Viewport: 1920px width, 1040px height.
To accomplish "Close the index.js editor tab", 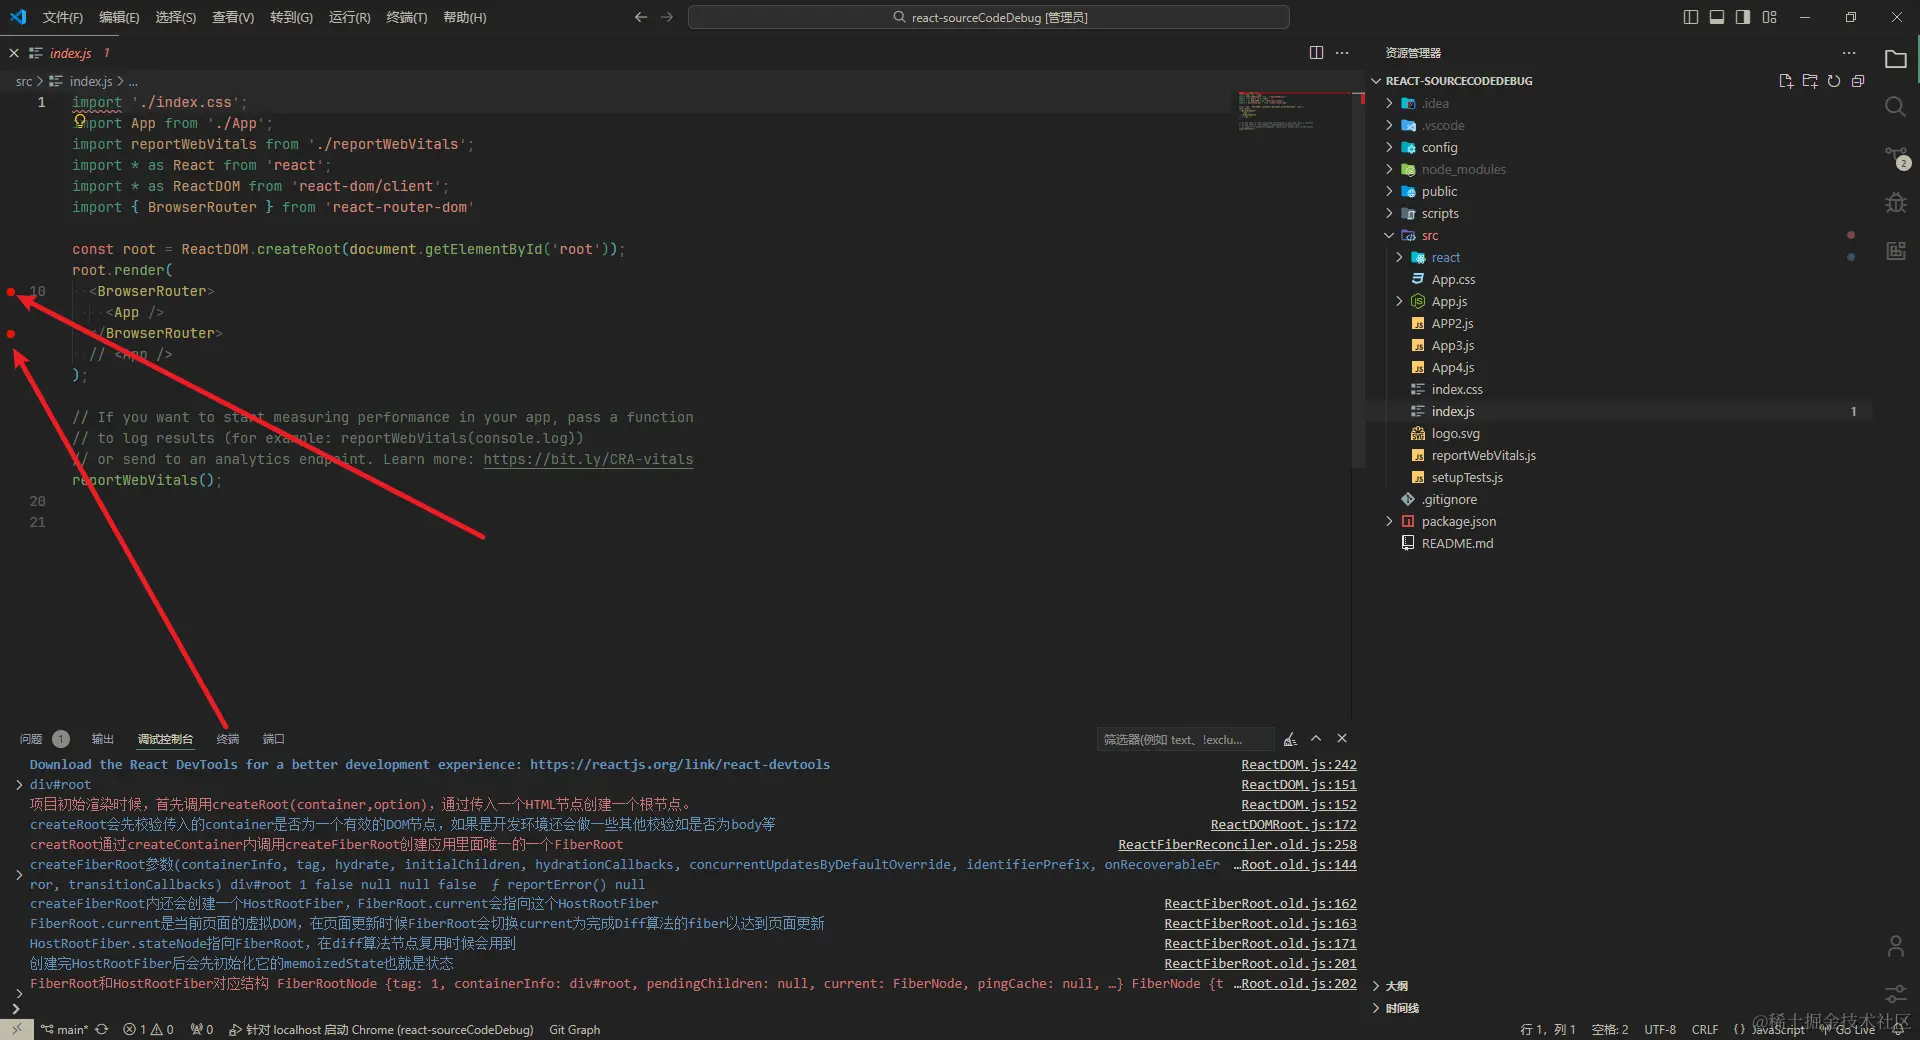I will tap(14, 53).
